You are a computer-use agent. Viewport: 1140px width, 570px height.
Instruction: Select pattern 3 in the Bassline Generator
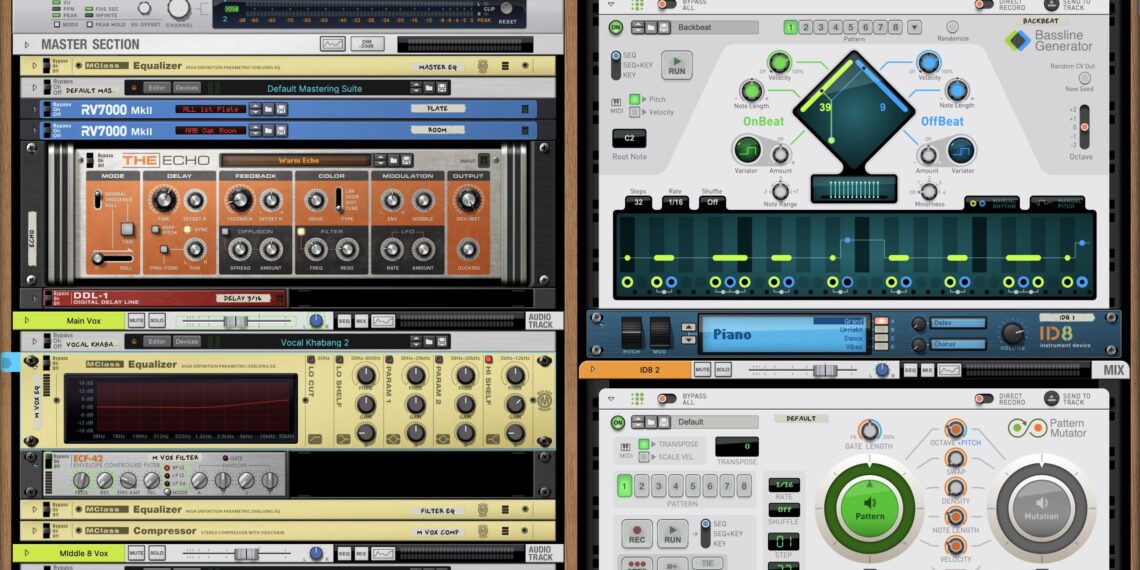(x=820, y=28)
